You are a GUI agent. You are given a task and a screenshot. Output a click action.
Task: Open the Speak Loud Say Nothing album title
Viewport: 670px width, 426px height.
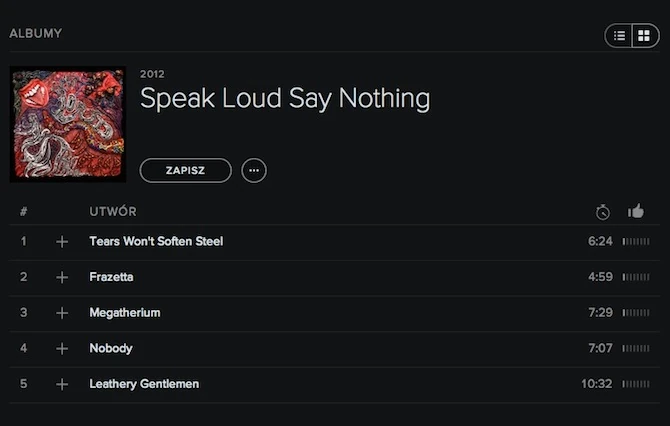[x=285, y=98]
